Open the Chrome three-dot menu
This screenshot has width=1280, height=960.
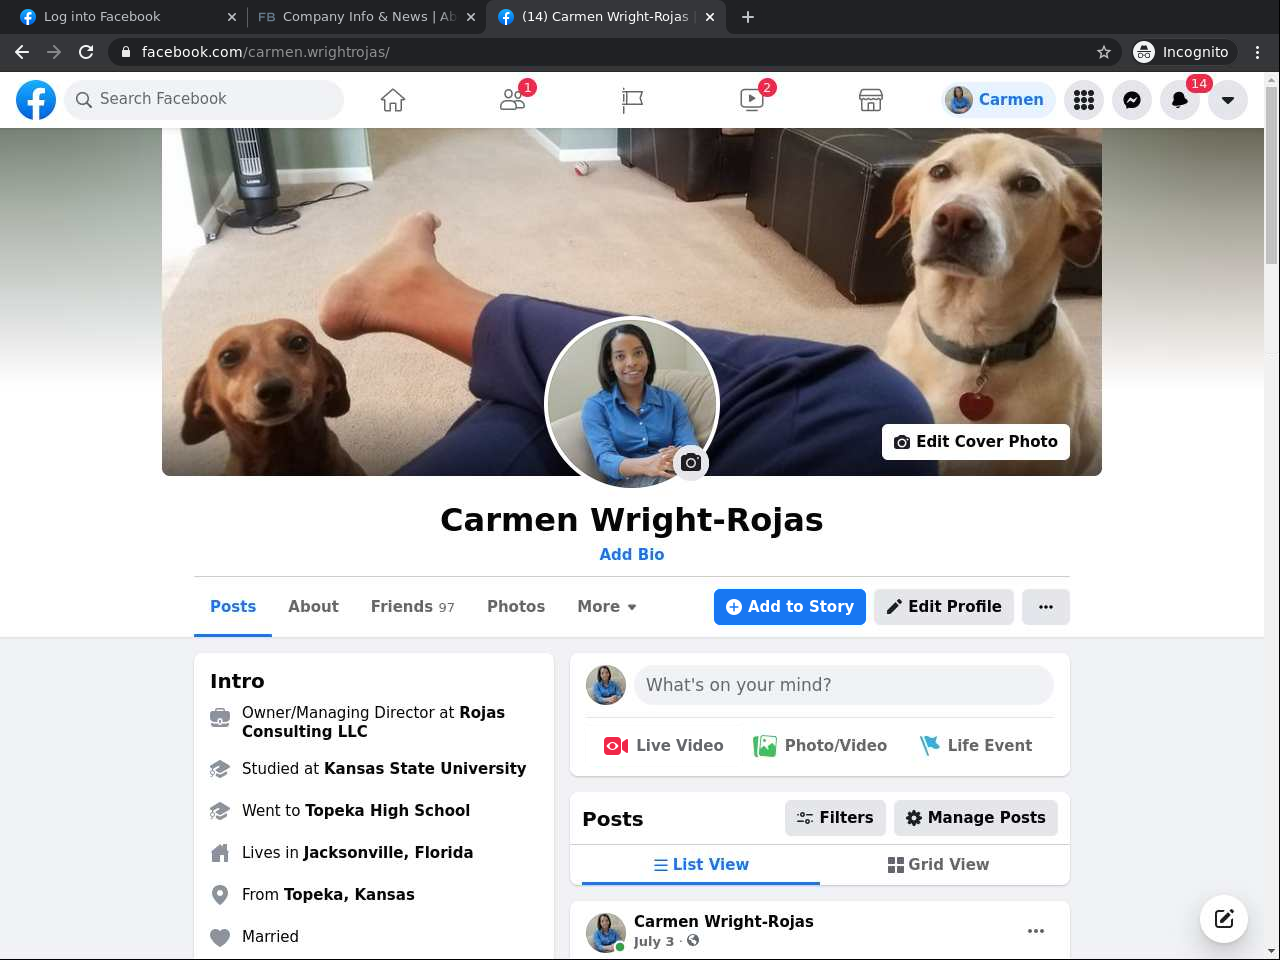[x=1258, y=52]
